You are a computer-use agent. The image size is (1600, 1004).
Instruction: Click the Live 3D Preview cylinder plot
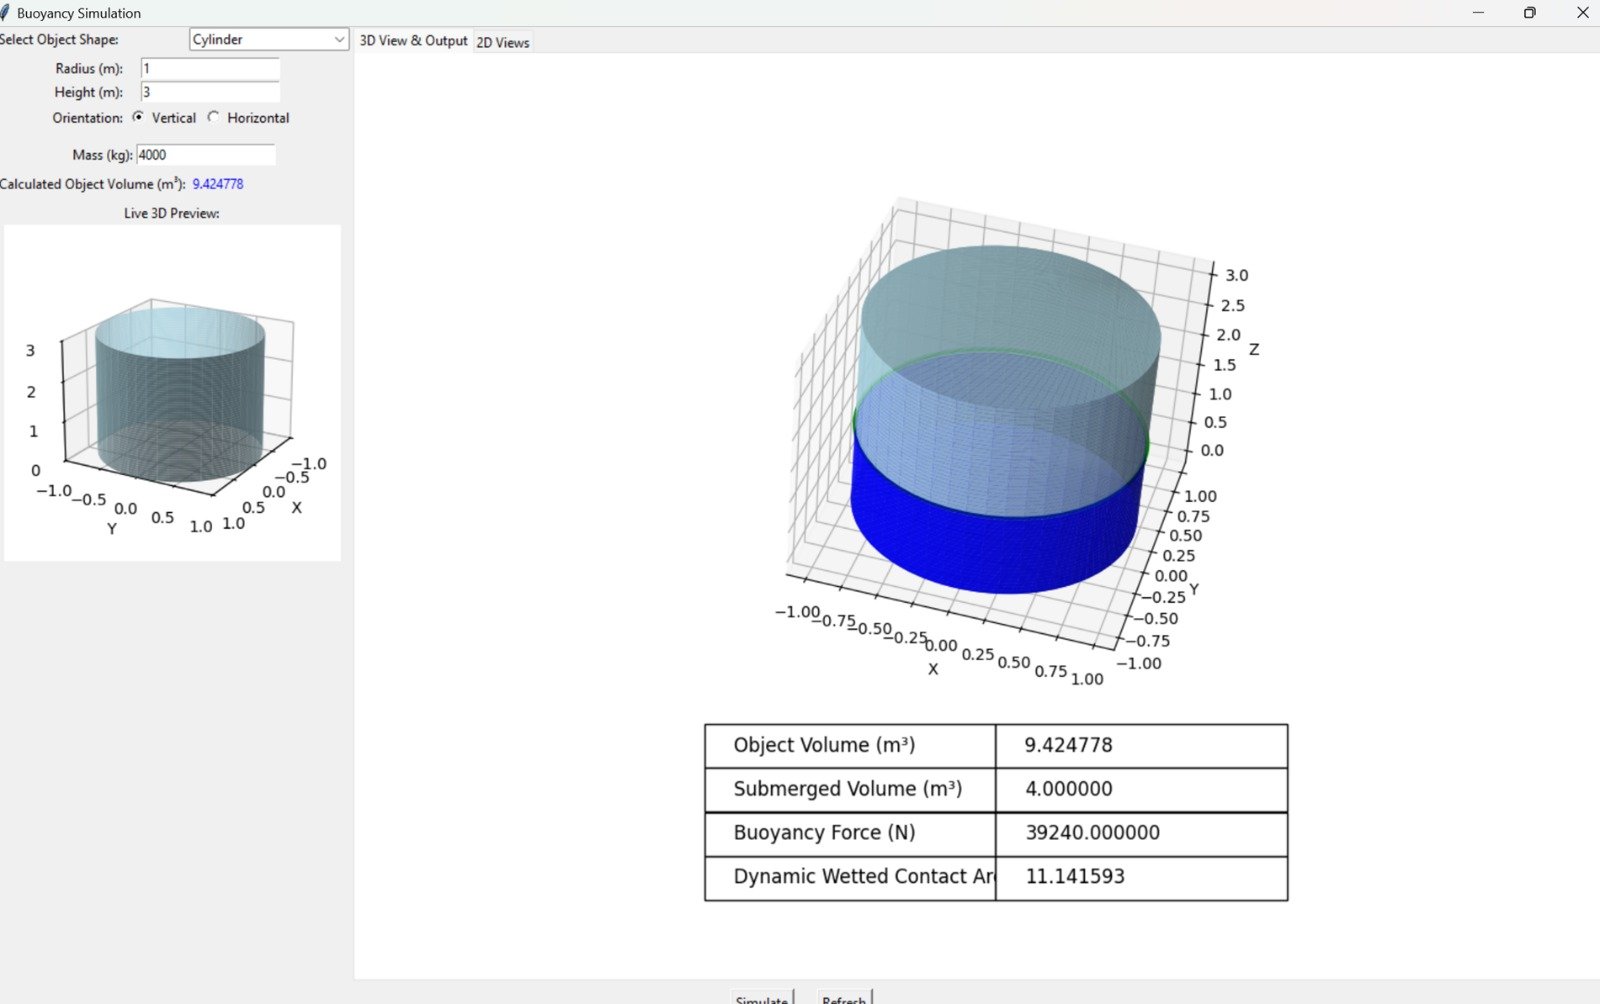pos(172,392)
